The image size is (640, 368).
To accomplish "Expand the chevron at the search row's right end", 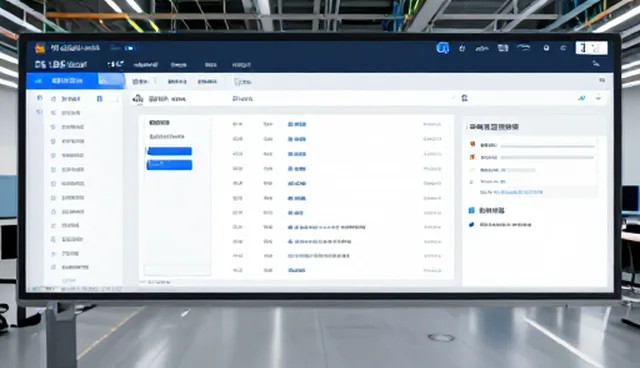I will coord(598,98).
